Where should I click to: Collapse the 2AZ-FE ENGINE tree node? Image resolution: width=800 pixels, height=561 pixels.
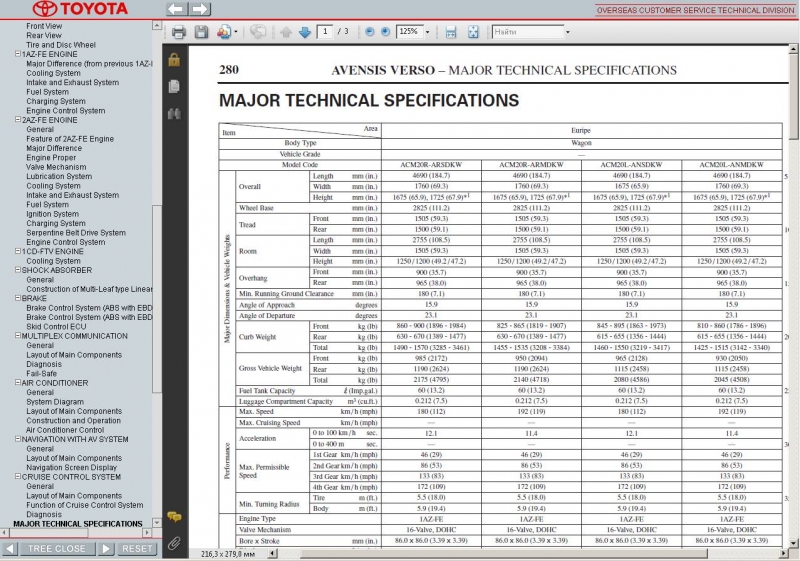18,120
